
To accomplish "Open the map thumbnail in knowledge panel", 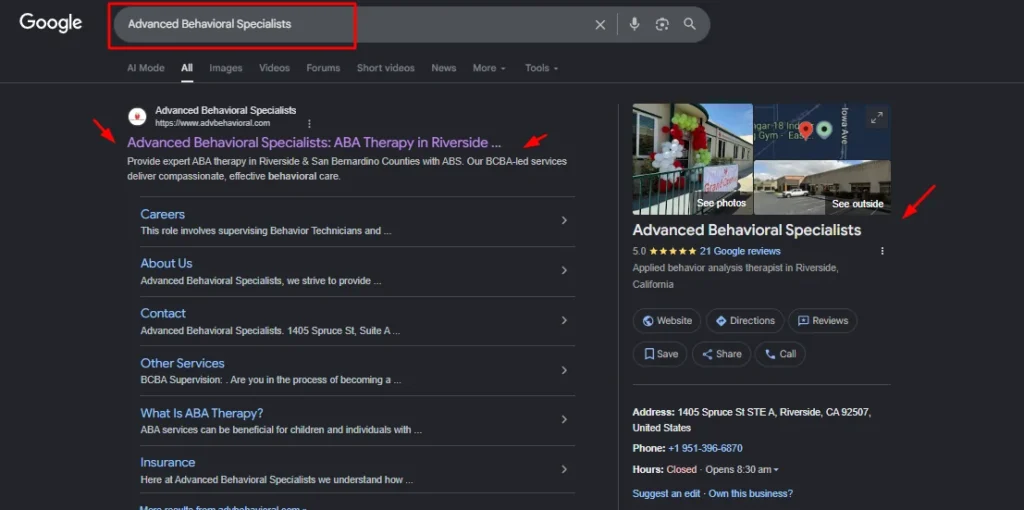I will (822, 131).
